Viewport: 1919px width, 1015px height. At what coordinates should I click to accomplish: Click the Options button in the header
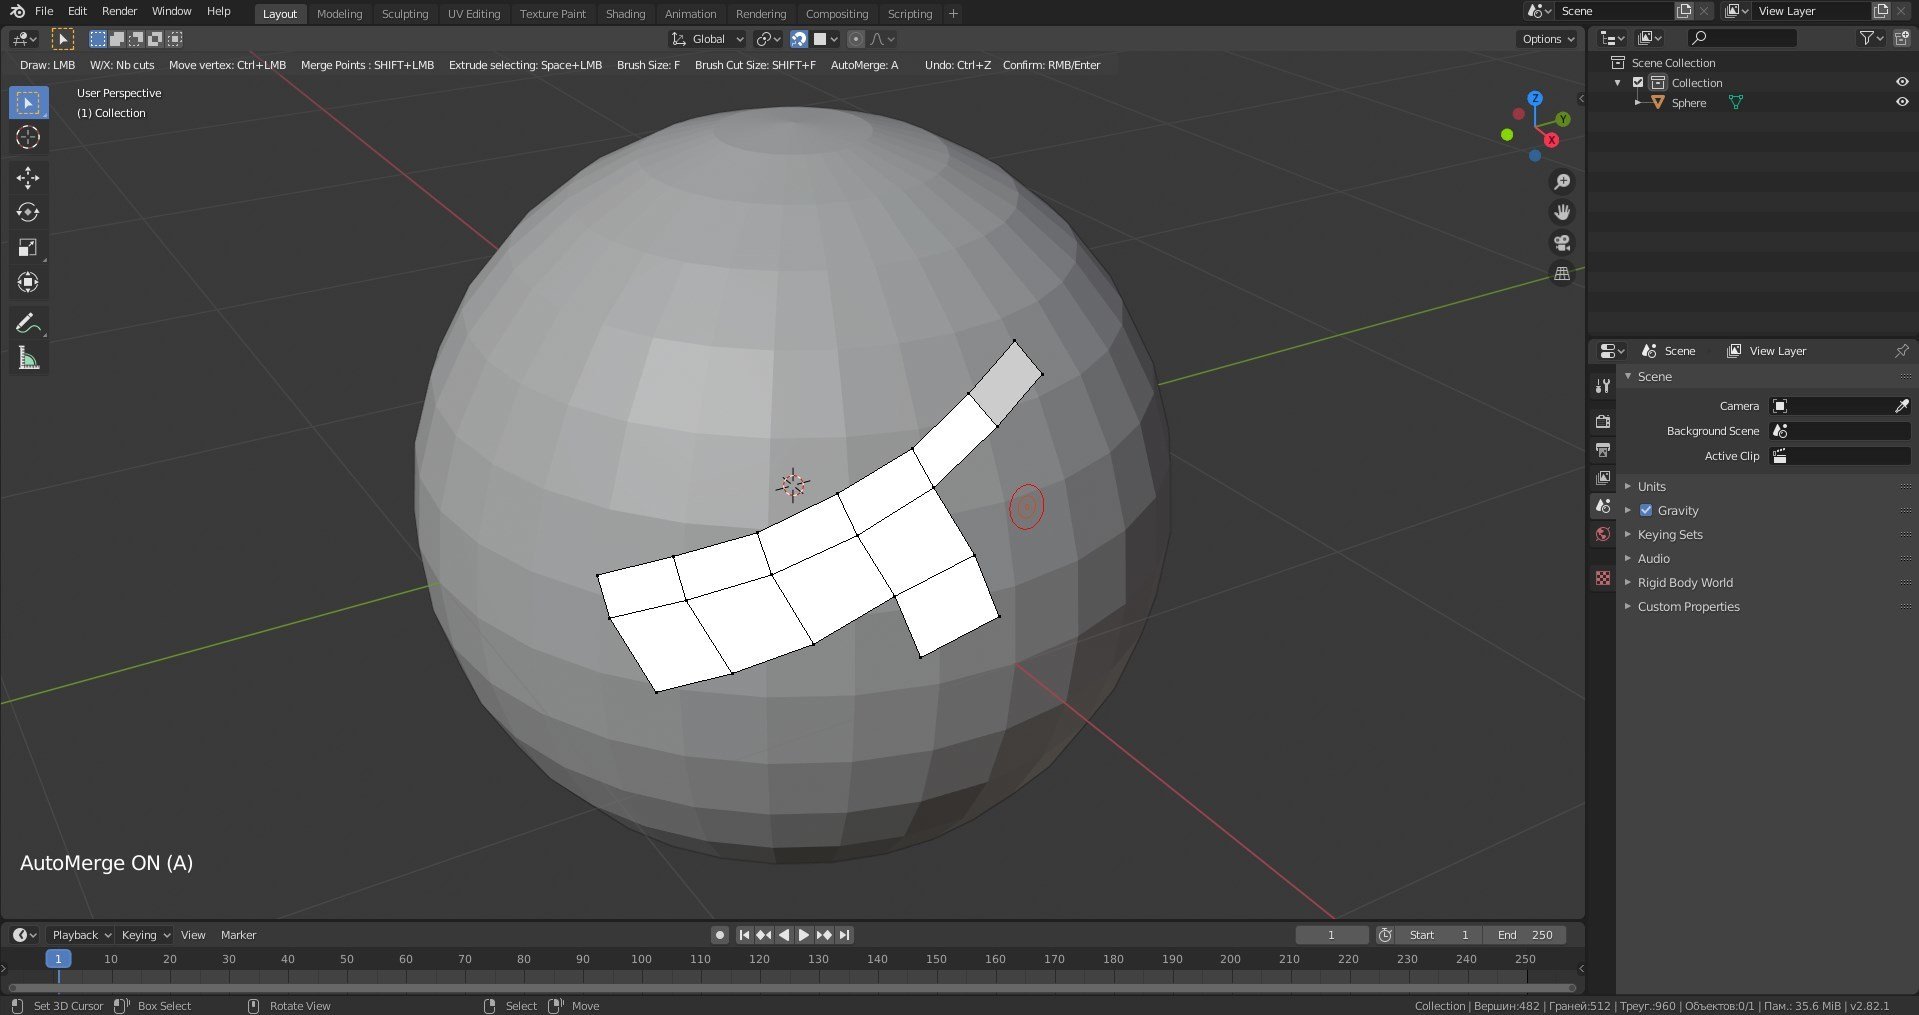pos(1546,38)
